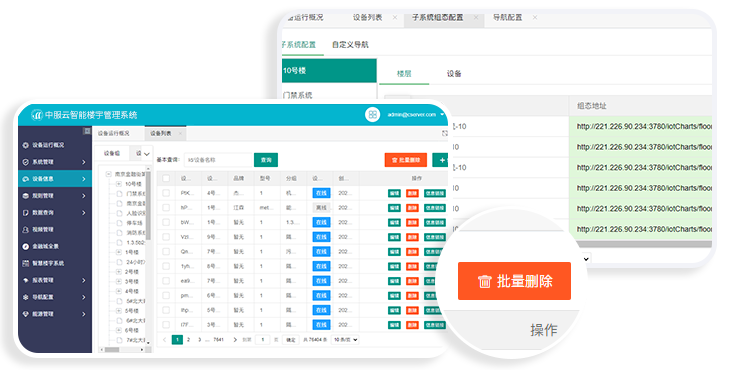Expand the 能源管理 sidebar chevron
The width and height of the screenshot is (730, 370).
pos(84,314)
